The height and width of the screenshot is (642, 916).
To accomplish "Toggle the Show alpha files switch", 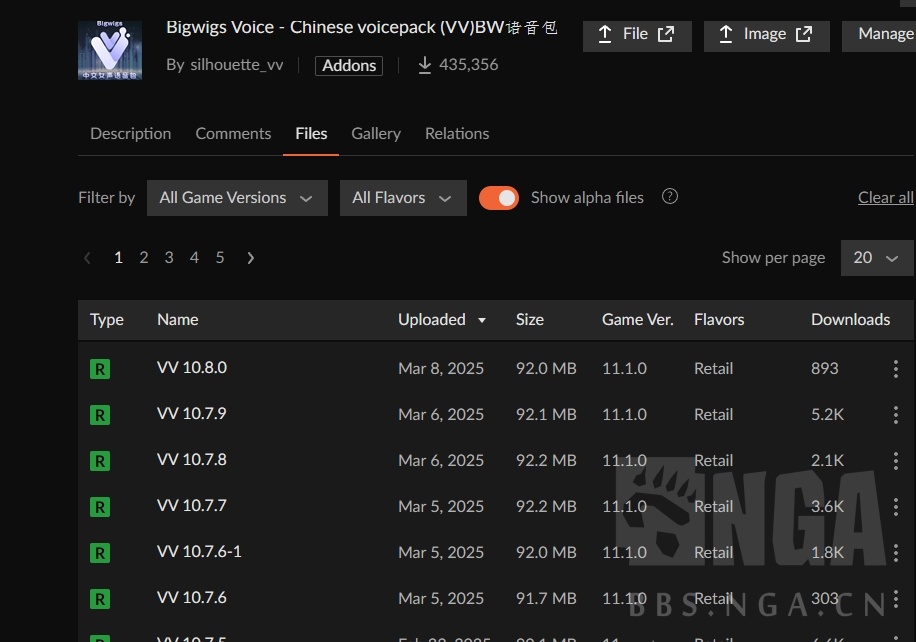I will (x=499, y=197).
